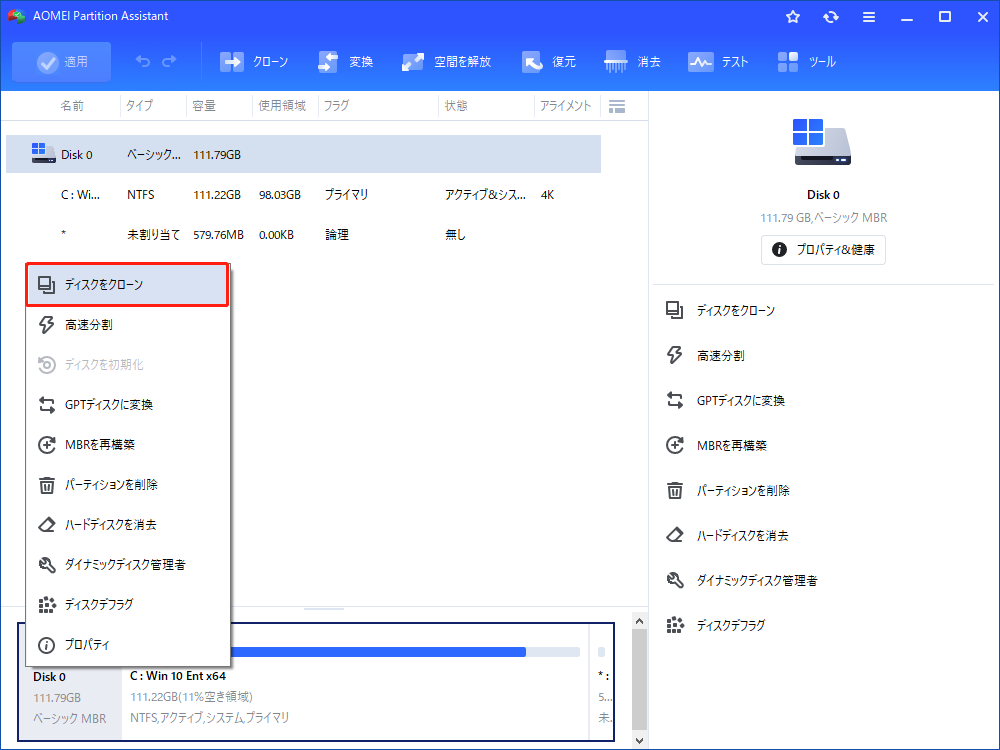1000x750 pixels.
Task: Choose MBRを再構築 in the context menu
Action: coord(128,445)
